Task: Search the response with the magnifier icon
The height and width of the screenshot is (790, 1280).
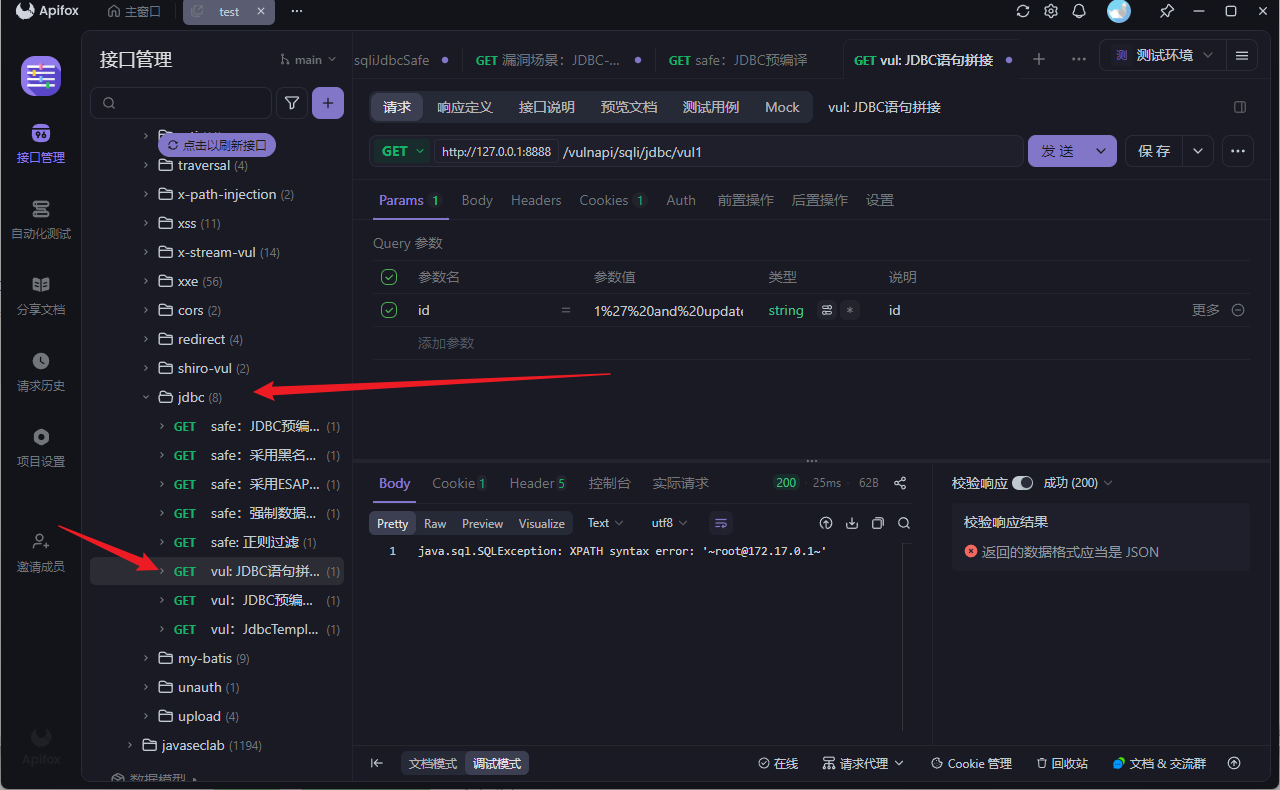Action: (904, 523)
